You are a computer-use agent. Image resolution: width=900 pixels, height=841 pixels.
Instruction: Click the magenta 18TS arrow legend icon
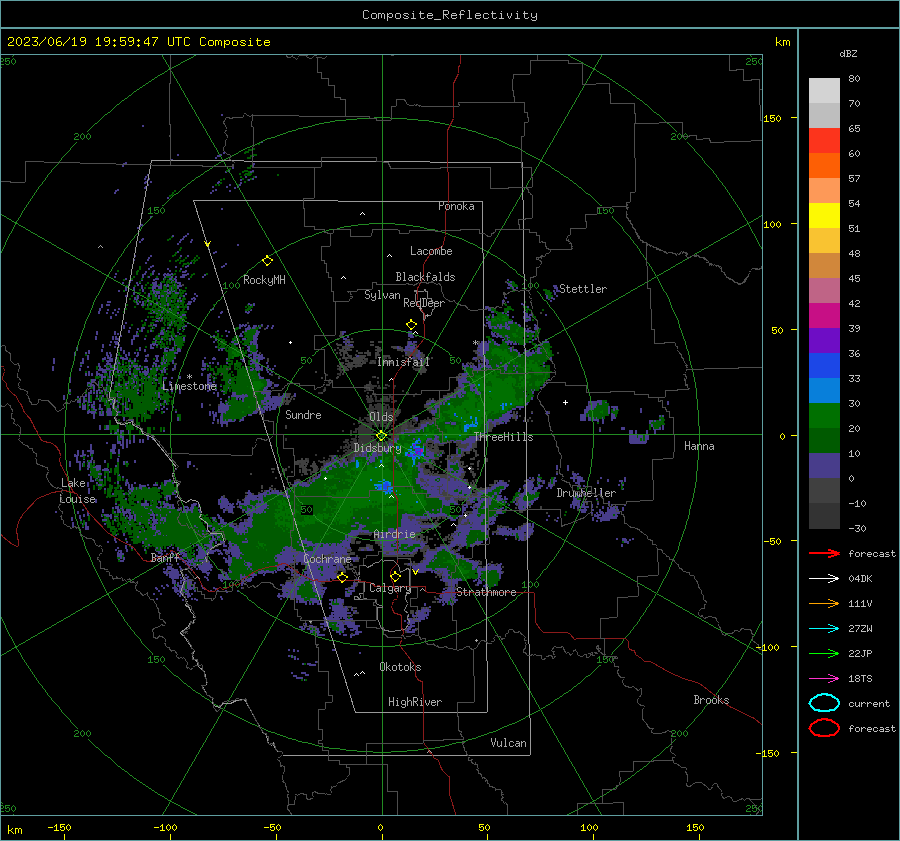click(x=824, y=679)
